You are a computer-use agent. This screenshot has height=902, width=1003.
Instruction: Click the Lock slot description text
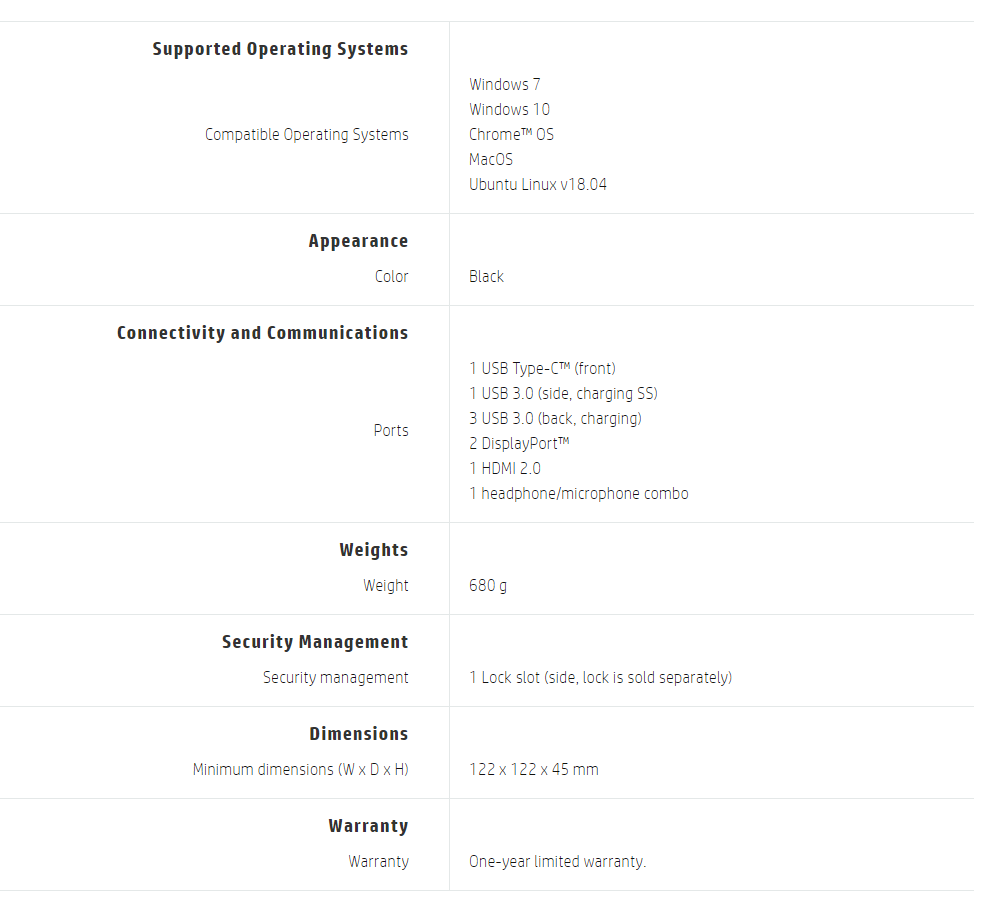coord(600,677)
